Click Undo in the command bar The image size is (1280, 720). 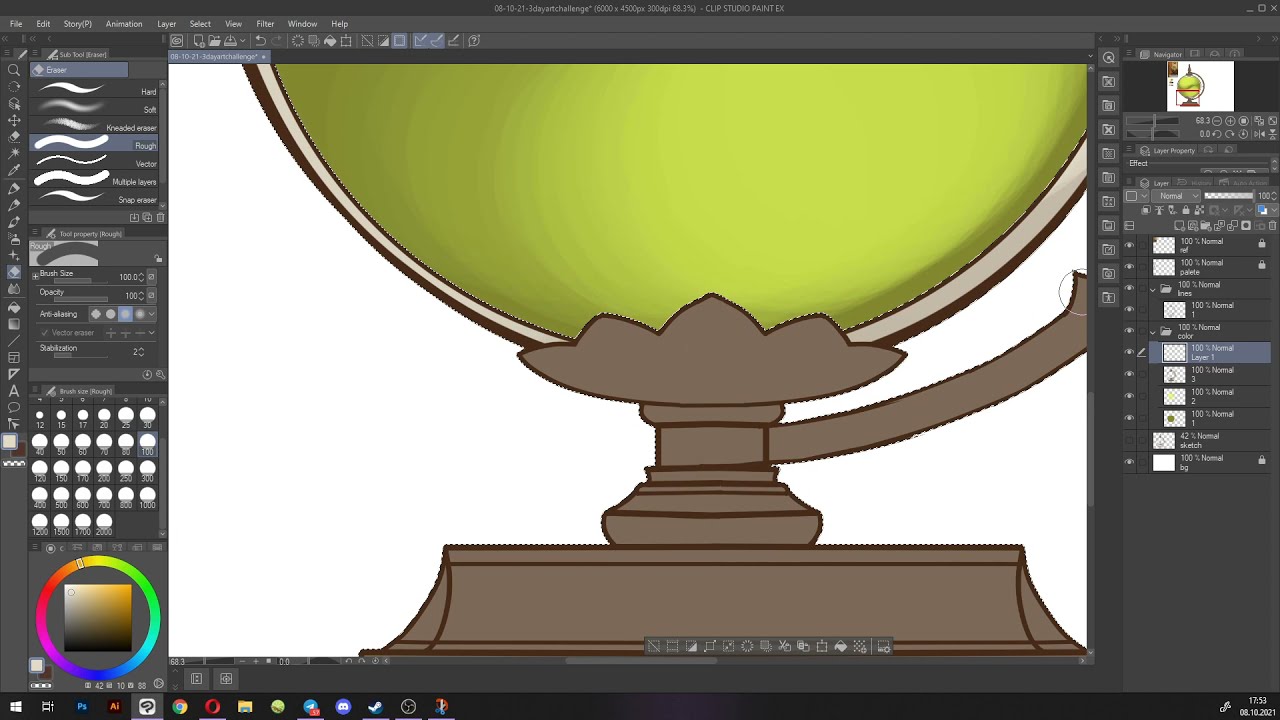click(260, 41)
